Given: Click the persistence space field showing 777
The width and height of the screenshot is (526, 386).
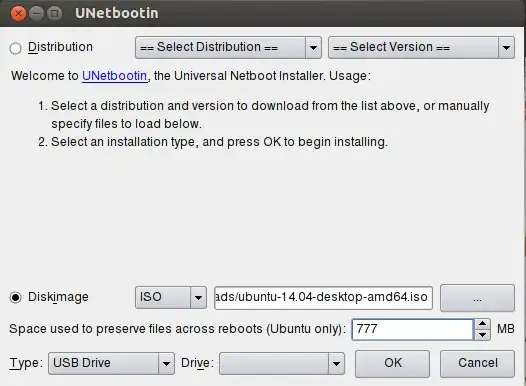Looking at the screenshot, I should [413, 329].
